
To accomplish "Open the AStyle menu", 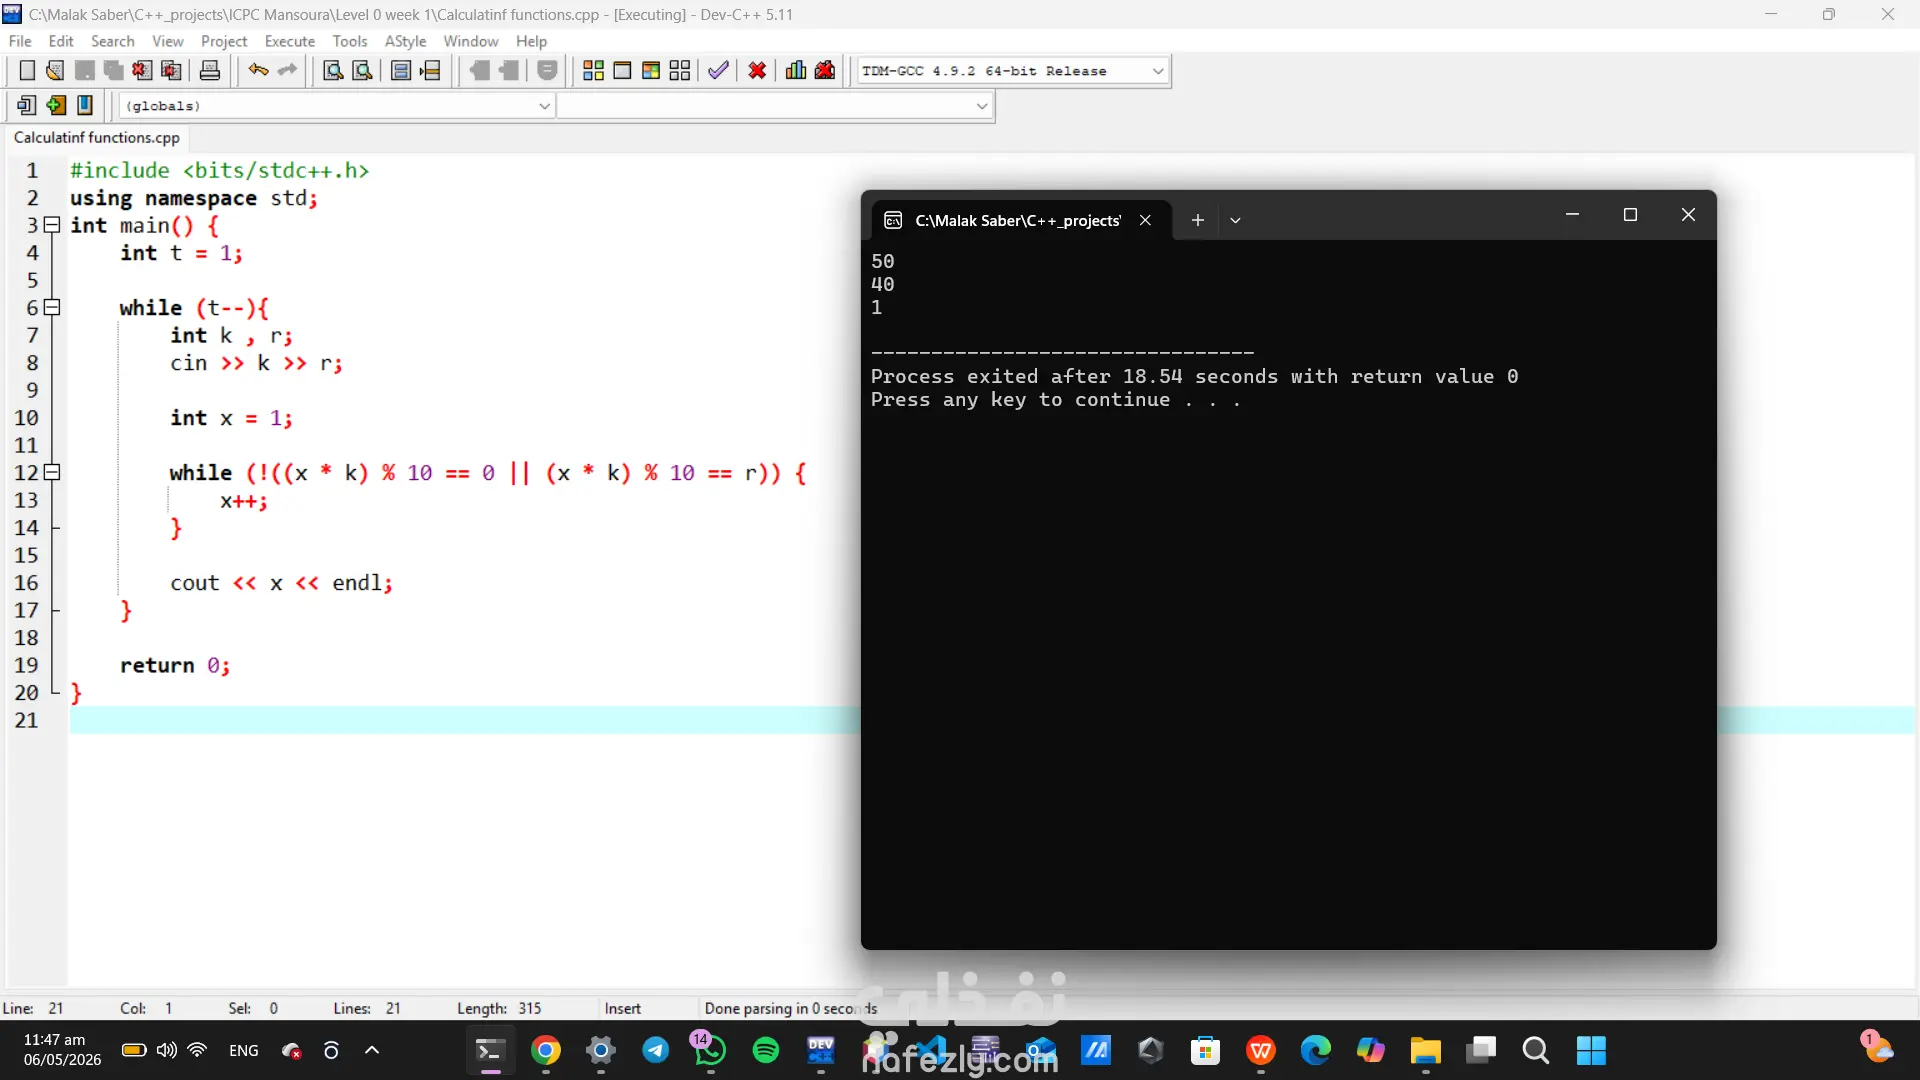I will coord(405,41).
